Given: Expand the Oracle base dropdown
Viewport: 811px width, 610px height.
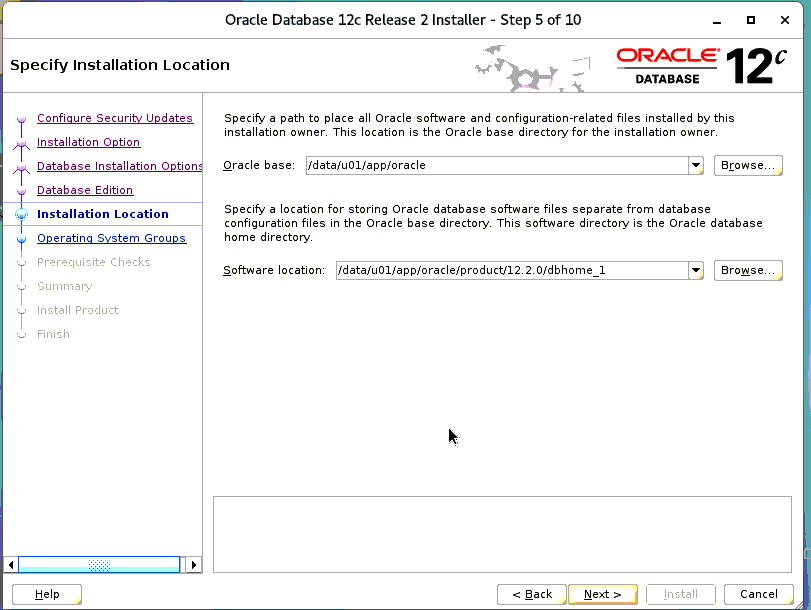Looking at the screenshot, I should [x=696, y=166].
